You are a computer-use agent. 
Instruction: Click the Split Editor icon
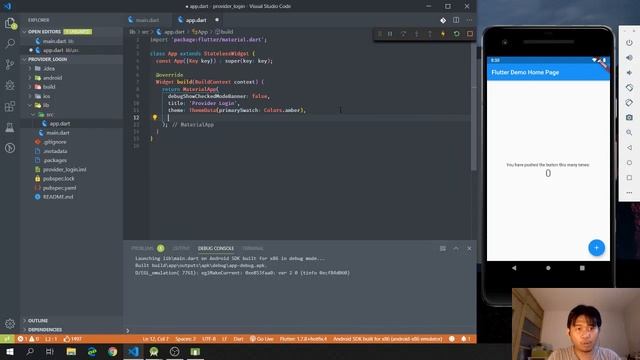pyautogui.click(x=456, y=20)
